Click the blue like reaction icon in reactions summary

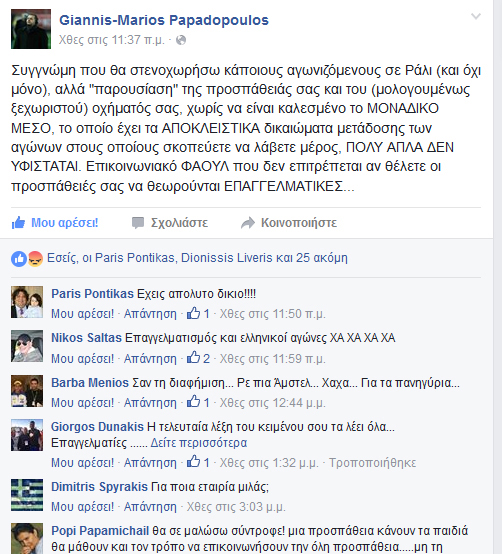19,259
